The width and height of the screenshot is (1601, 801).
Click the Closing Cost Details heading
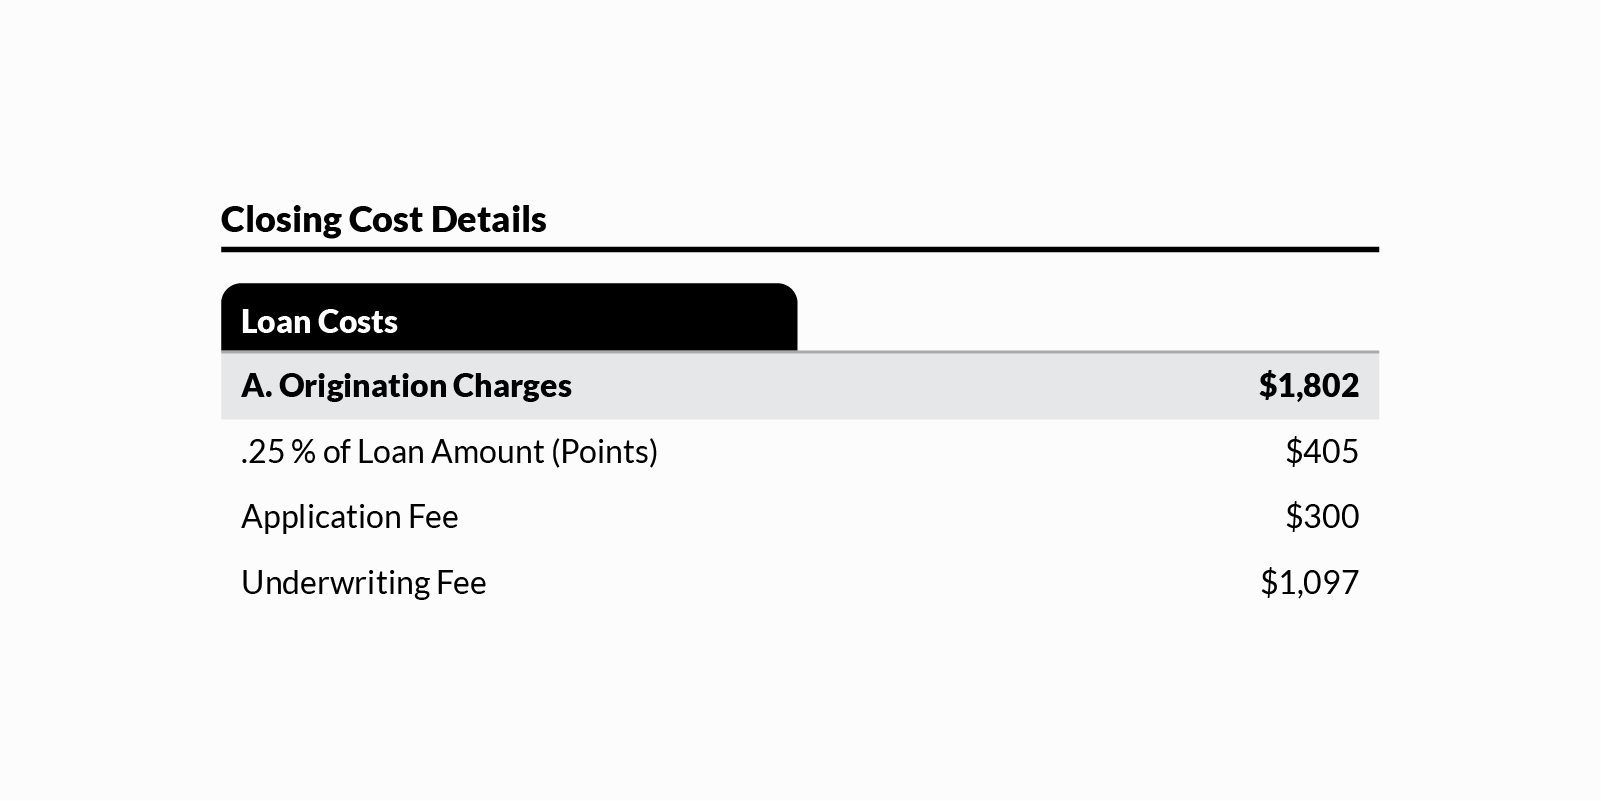click(x=383, y=219)
